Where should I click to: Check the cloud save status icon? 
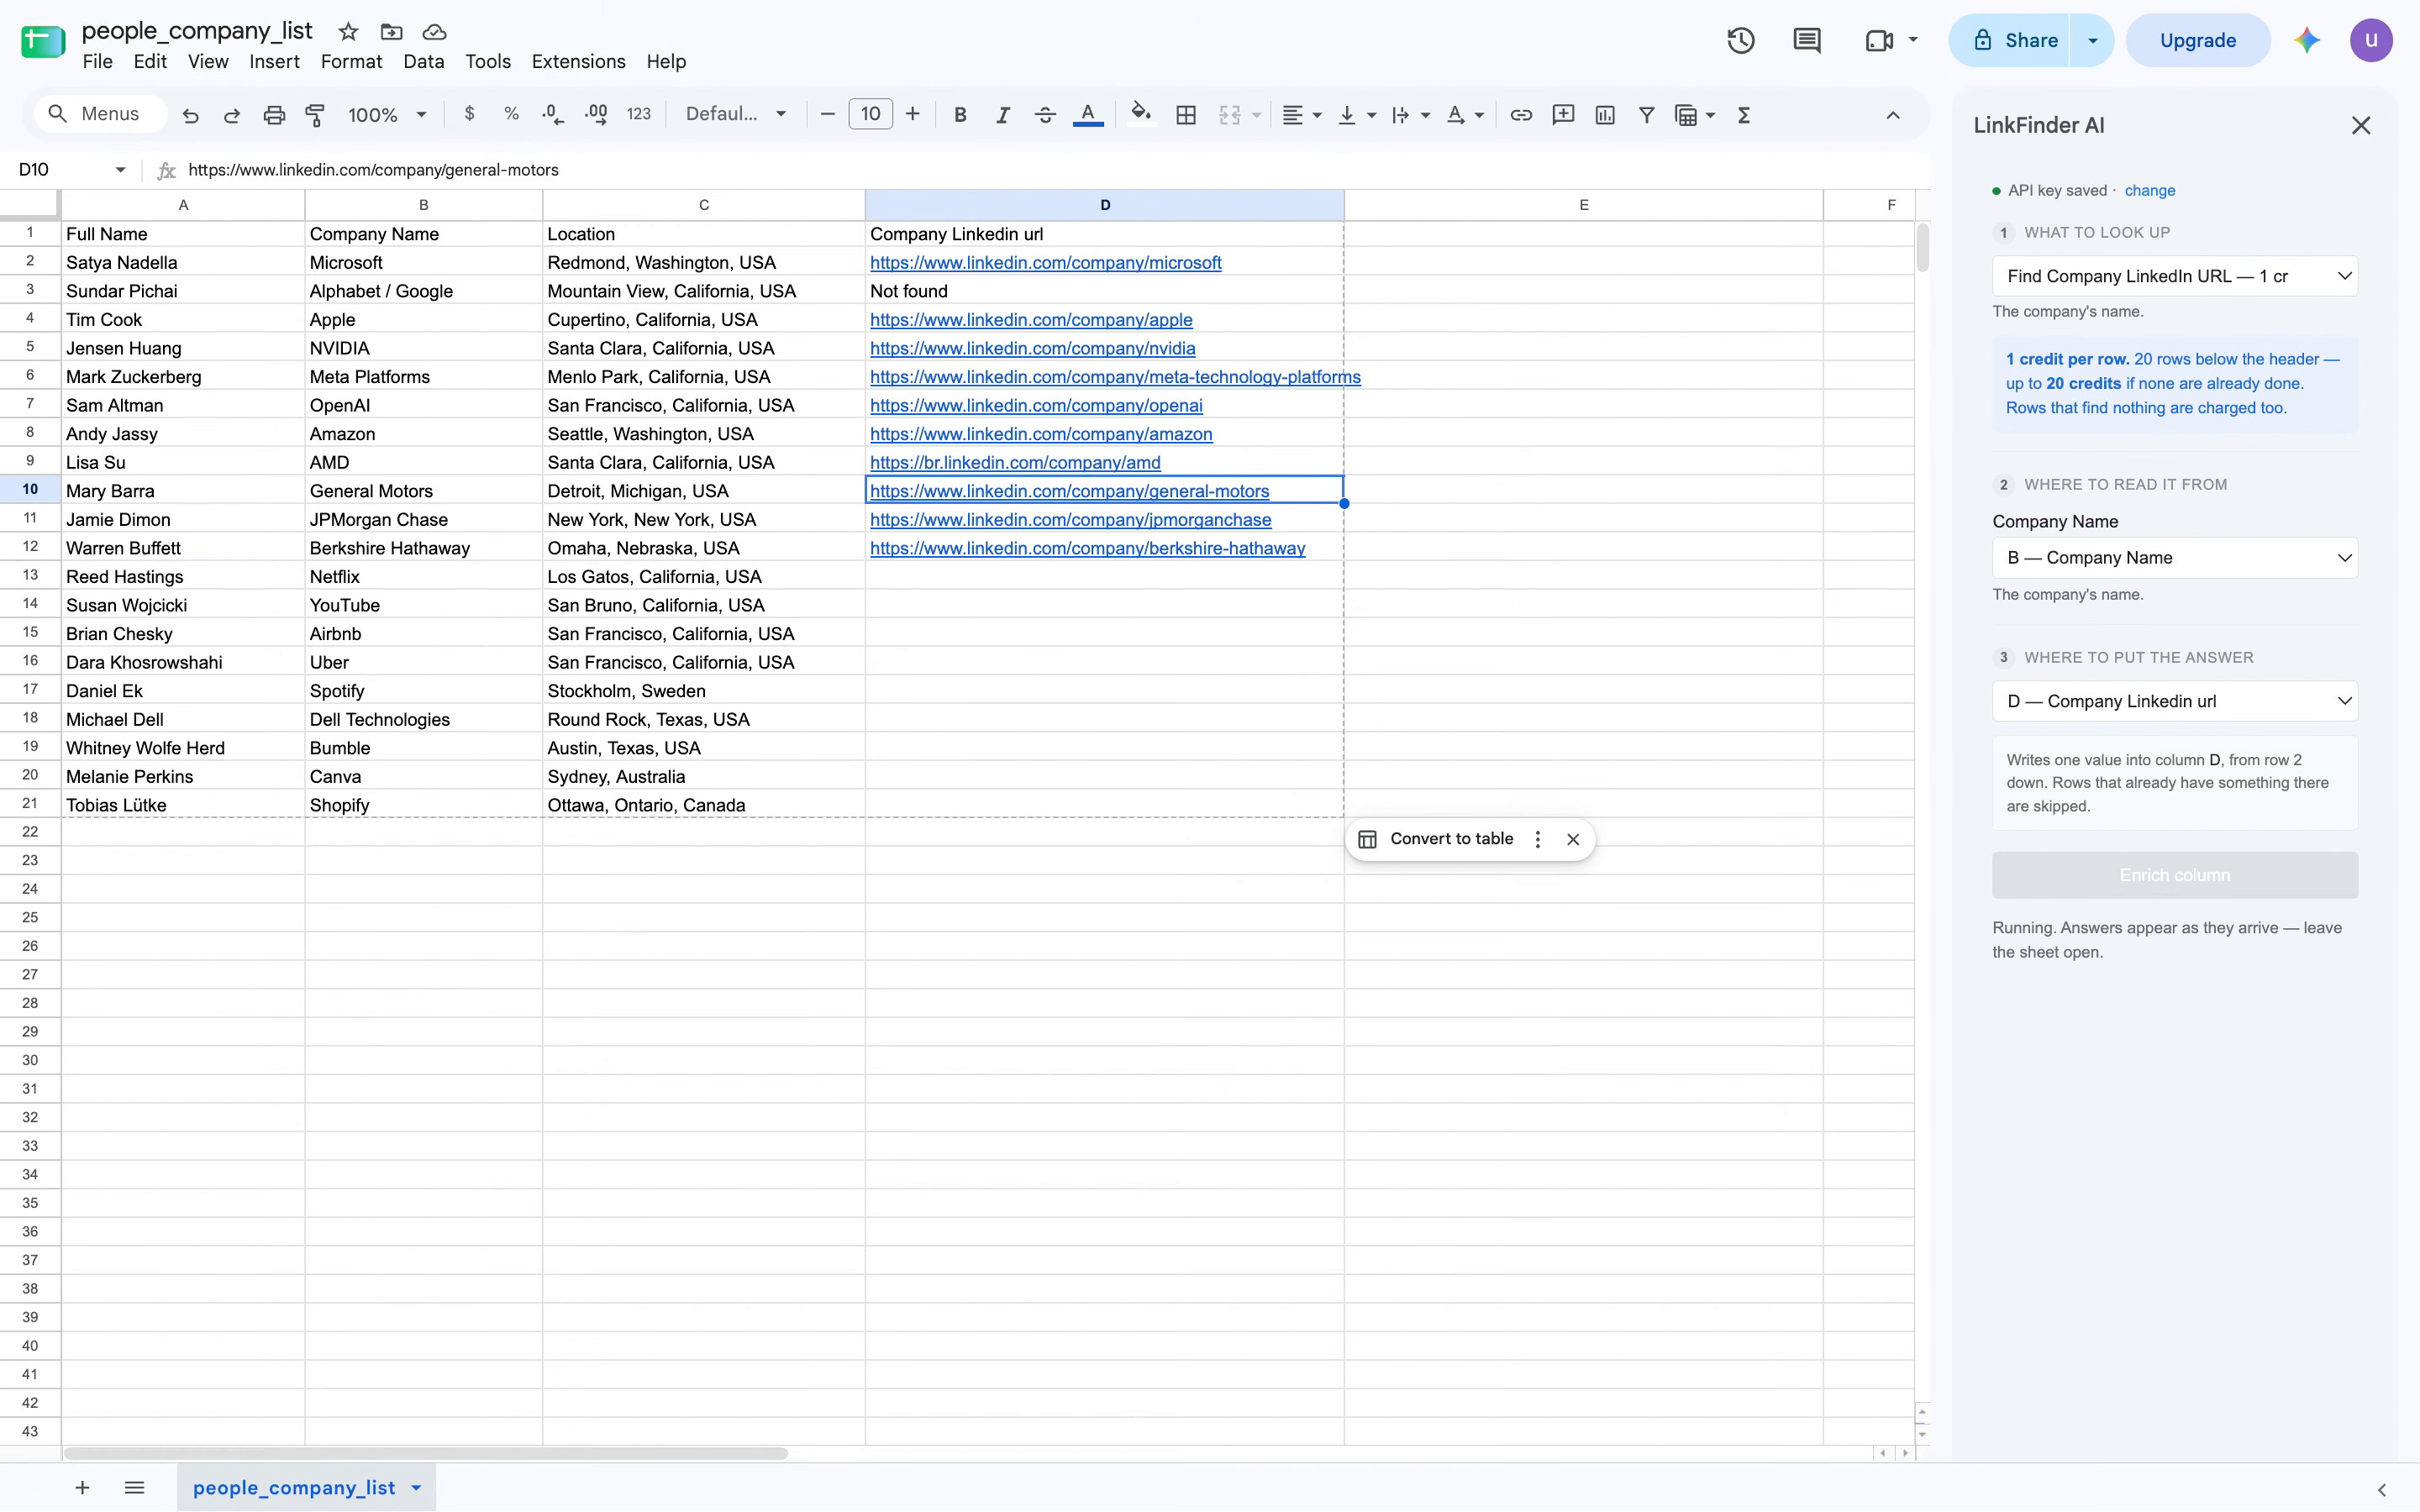[x=434, y=31]
